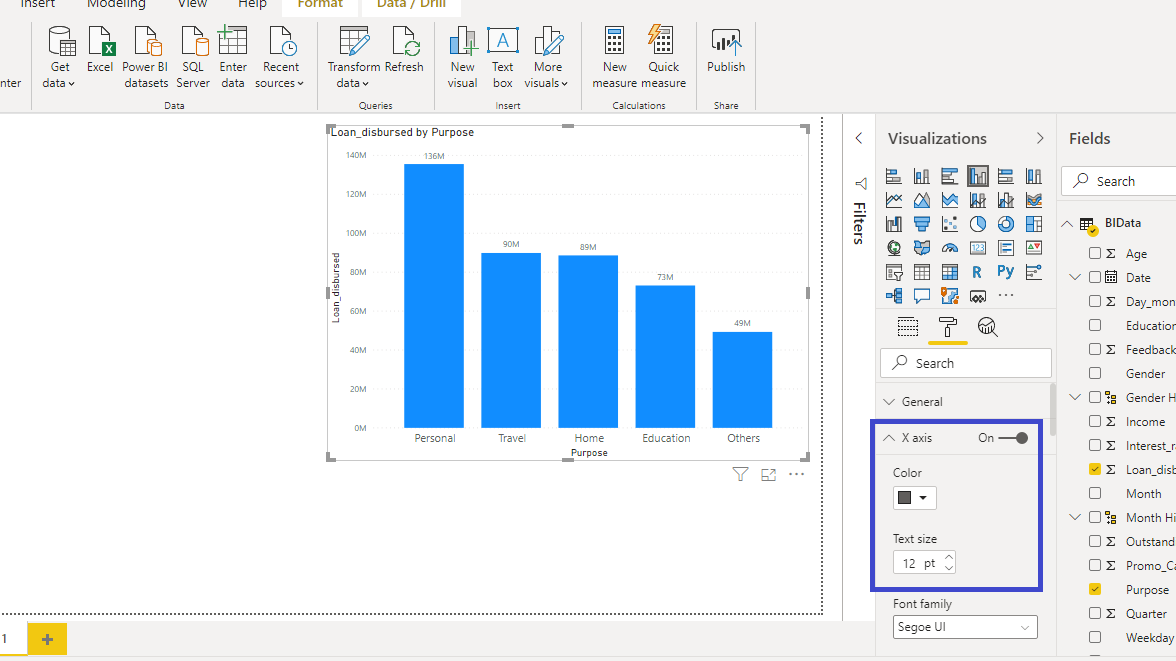Choose the donut chart visual
1176x661 pixels.
1006,224
